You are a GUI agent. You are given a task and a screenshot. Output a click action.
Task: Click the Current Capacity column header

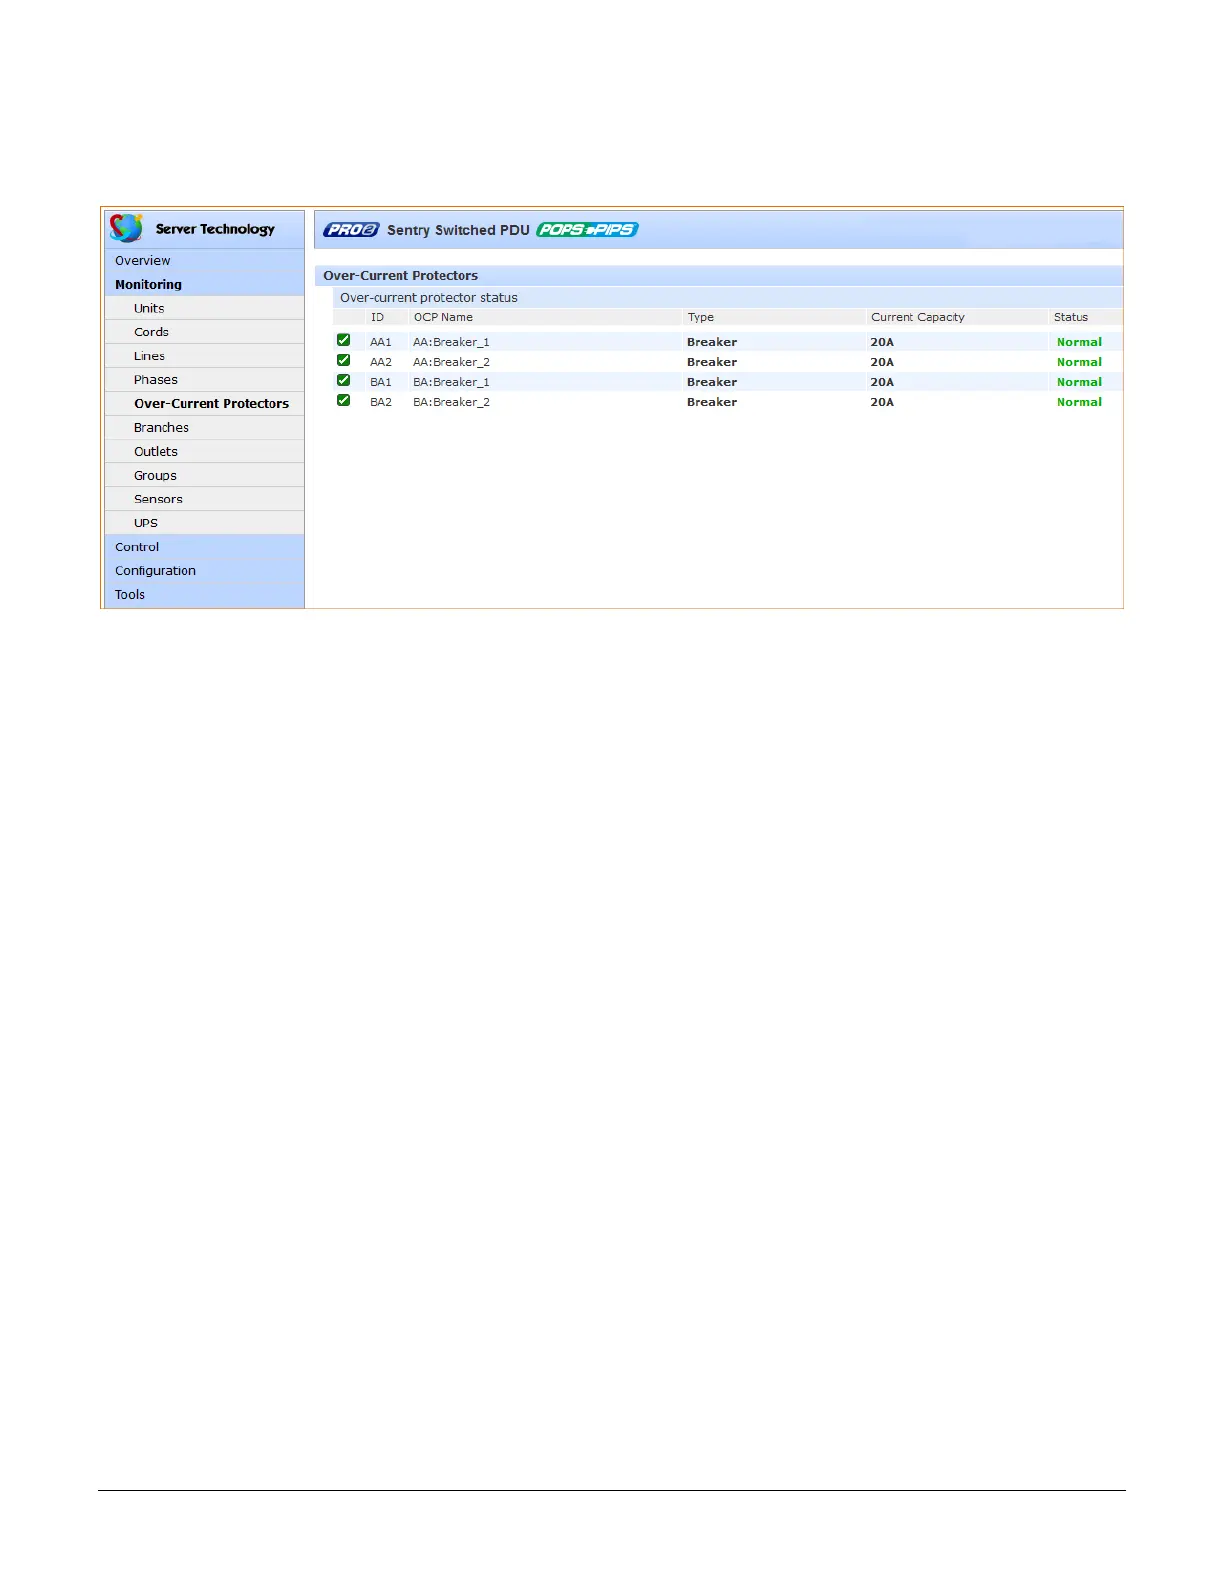click(918, 317)
